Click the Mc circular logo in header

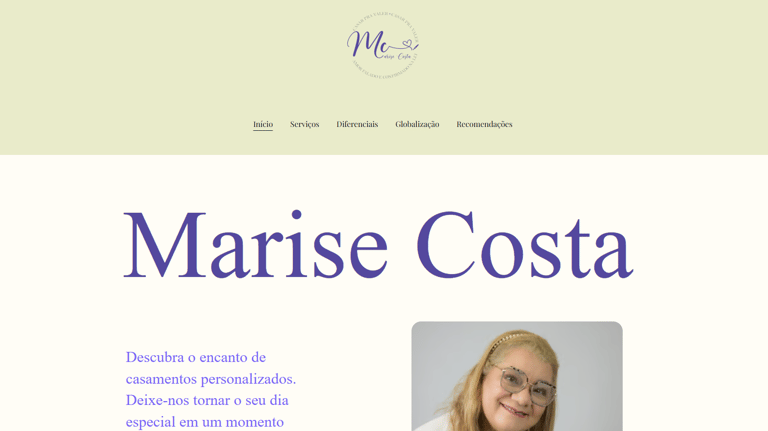pos(383,46)
